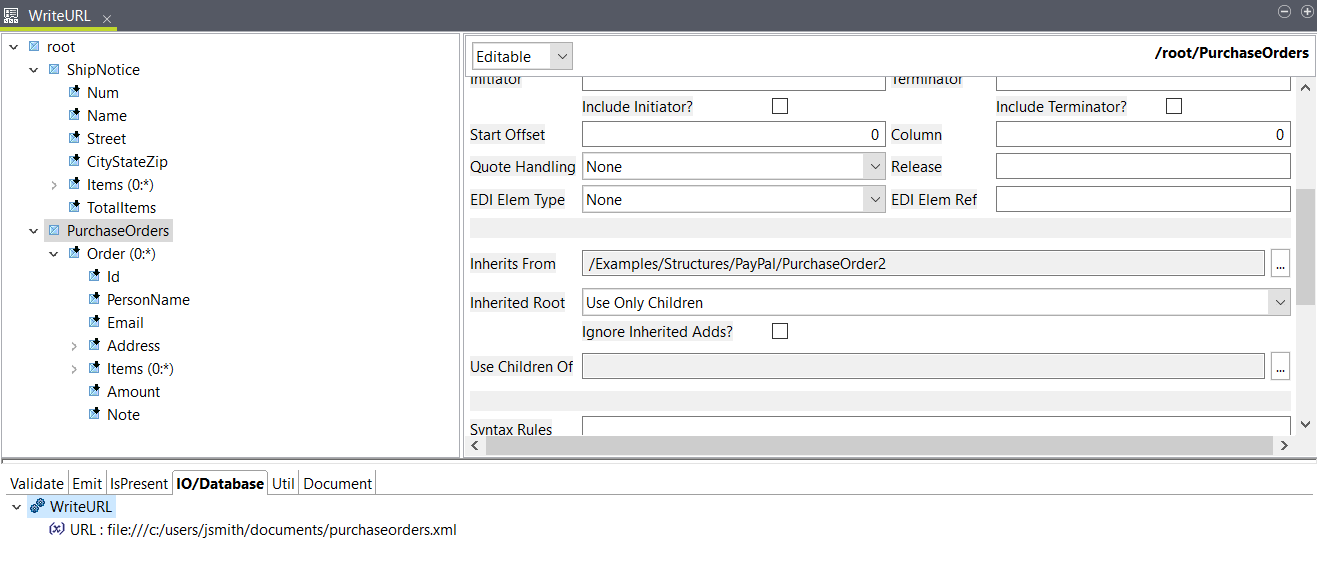Enable the Include Initiator checkbox
Screen dimensions: 1317x574
pos(780,106)
